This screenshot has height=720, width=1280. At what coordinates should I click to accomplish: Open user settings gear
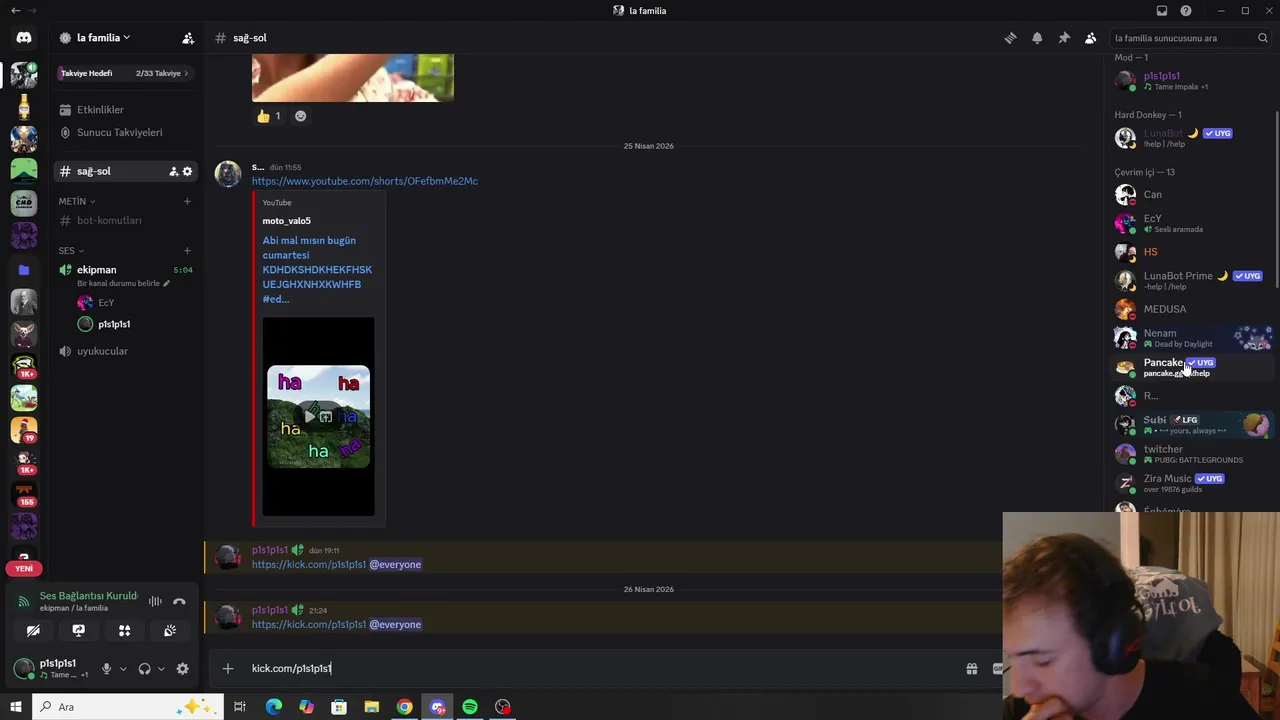[182, 669]
